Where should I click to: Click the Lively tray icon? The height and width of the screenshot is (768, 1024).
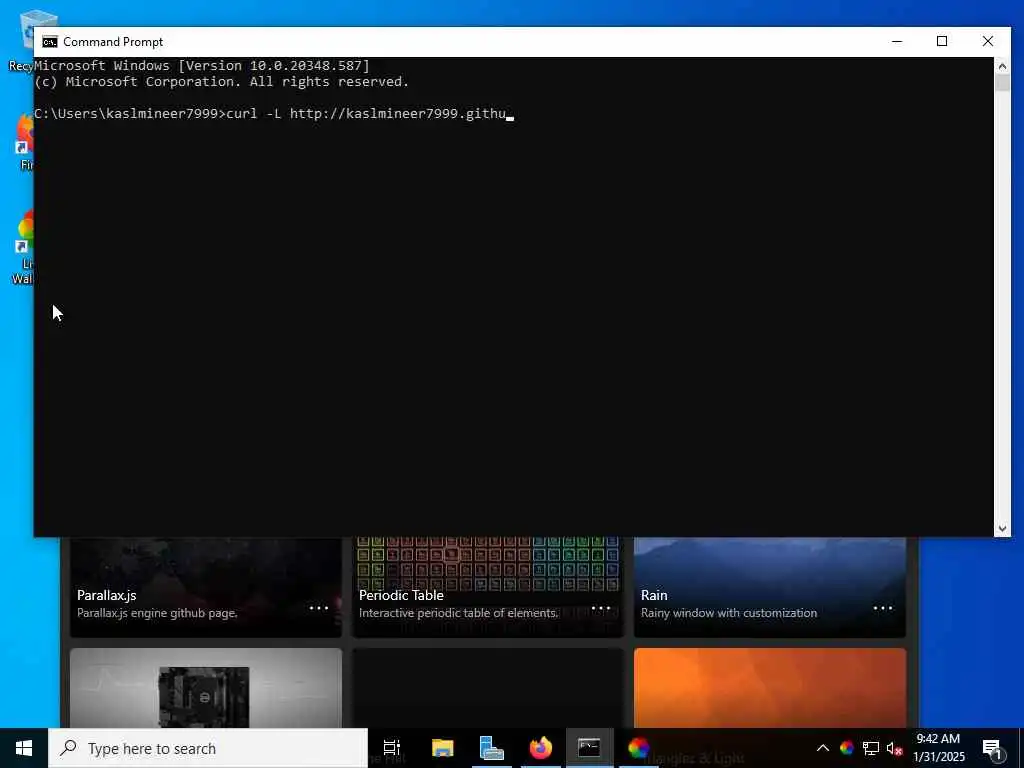click(x=846, y=748)
